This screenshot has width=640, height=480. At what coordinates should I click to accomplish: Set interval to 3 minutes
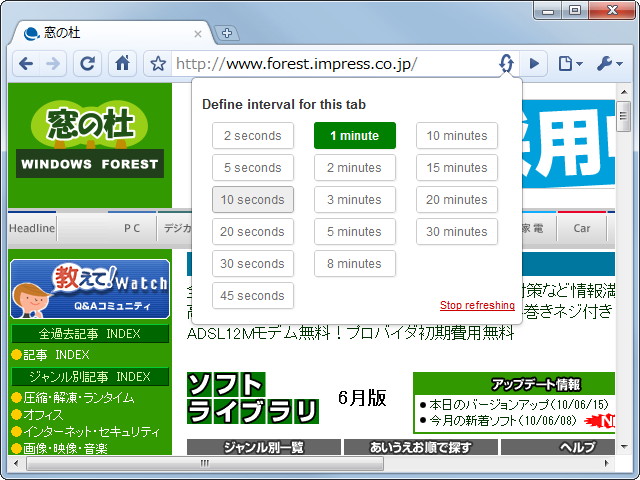(x=355, y=200)
